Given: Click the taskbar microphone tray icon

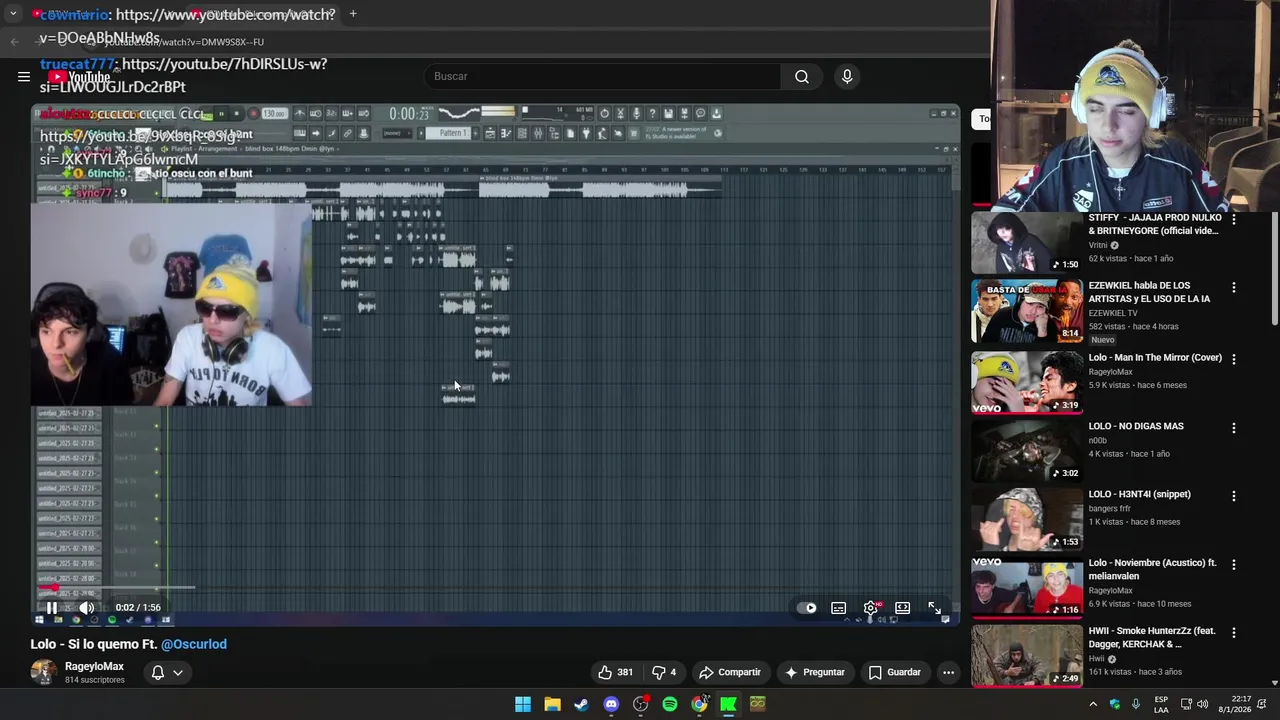Looking at the screenshot, I should click(1135, 704).
